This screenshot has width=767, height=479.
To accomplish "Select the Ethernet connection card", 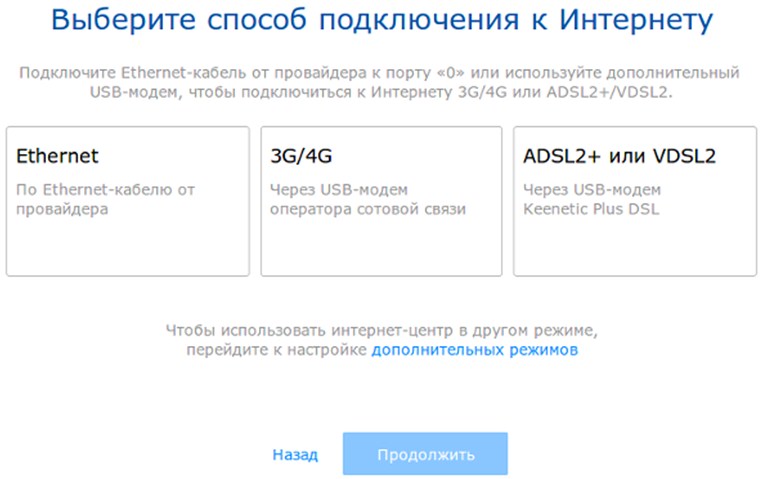I will pos(128,201).
